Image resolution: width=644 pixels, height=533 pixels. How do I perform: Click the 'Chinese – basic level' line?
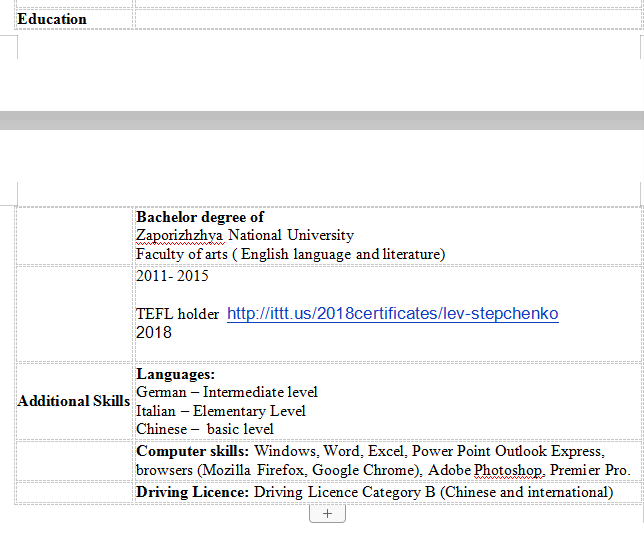point(205,429)
